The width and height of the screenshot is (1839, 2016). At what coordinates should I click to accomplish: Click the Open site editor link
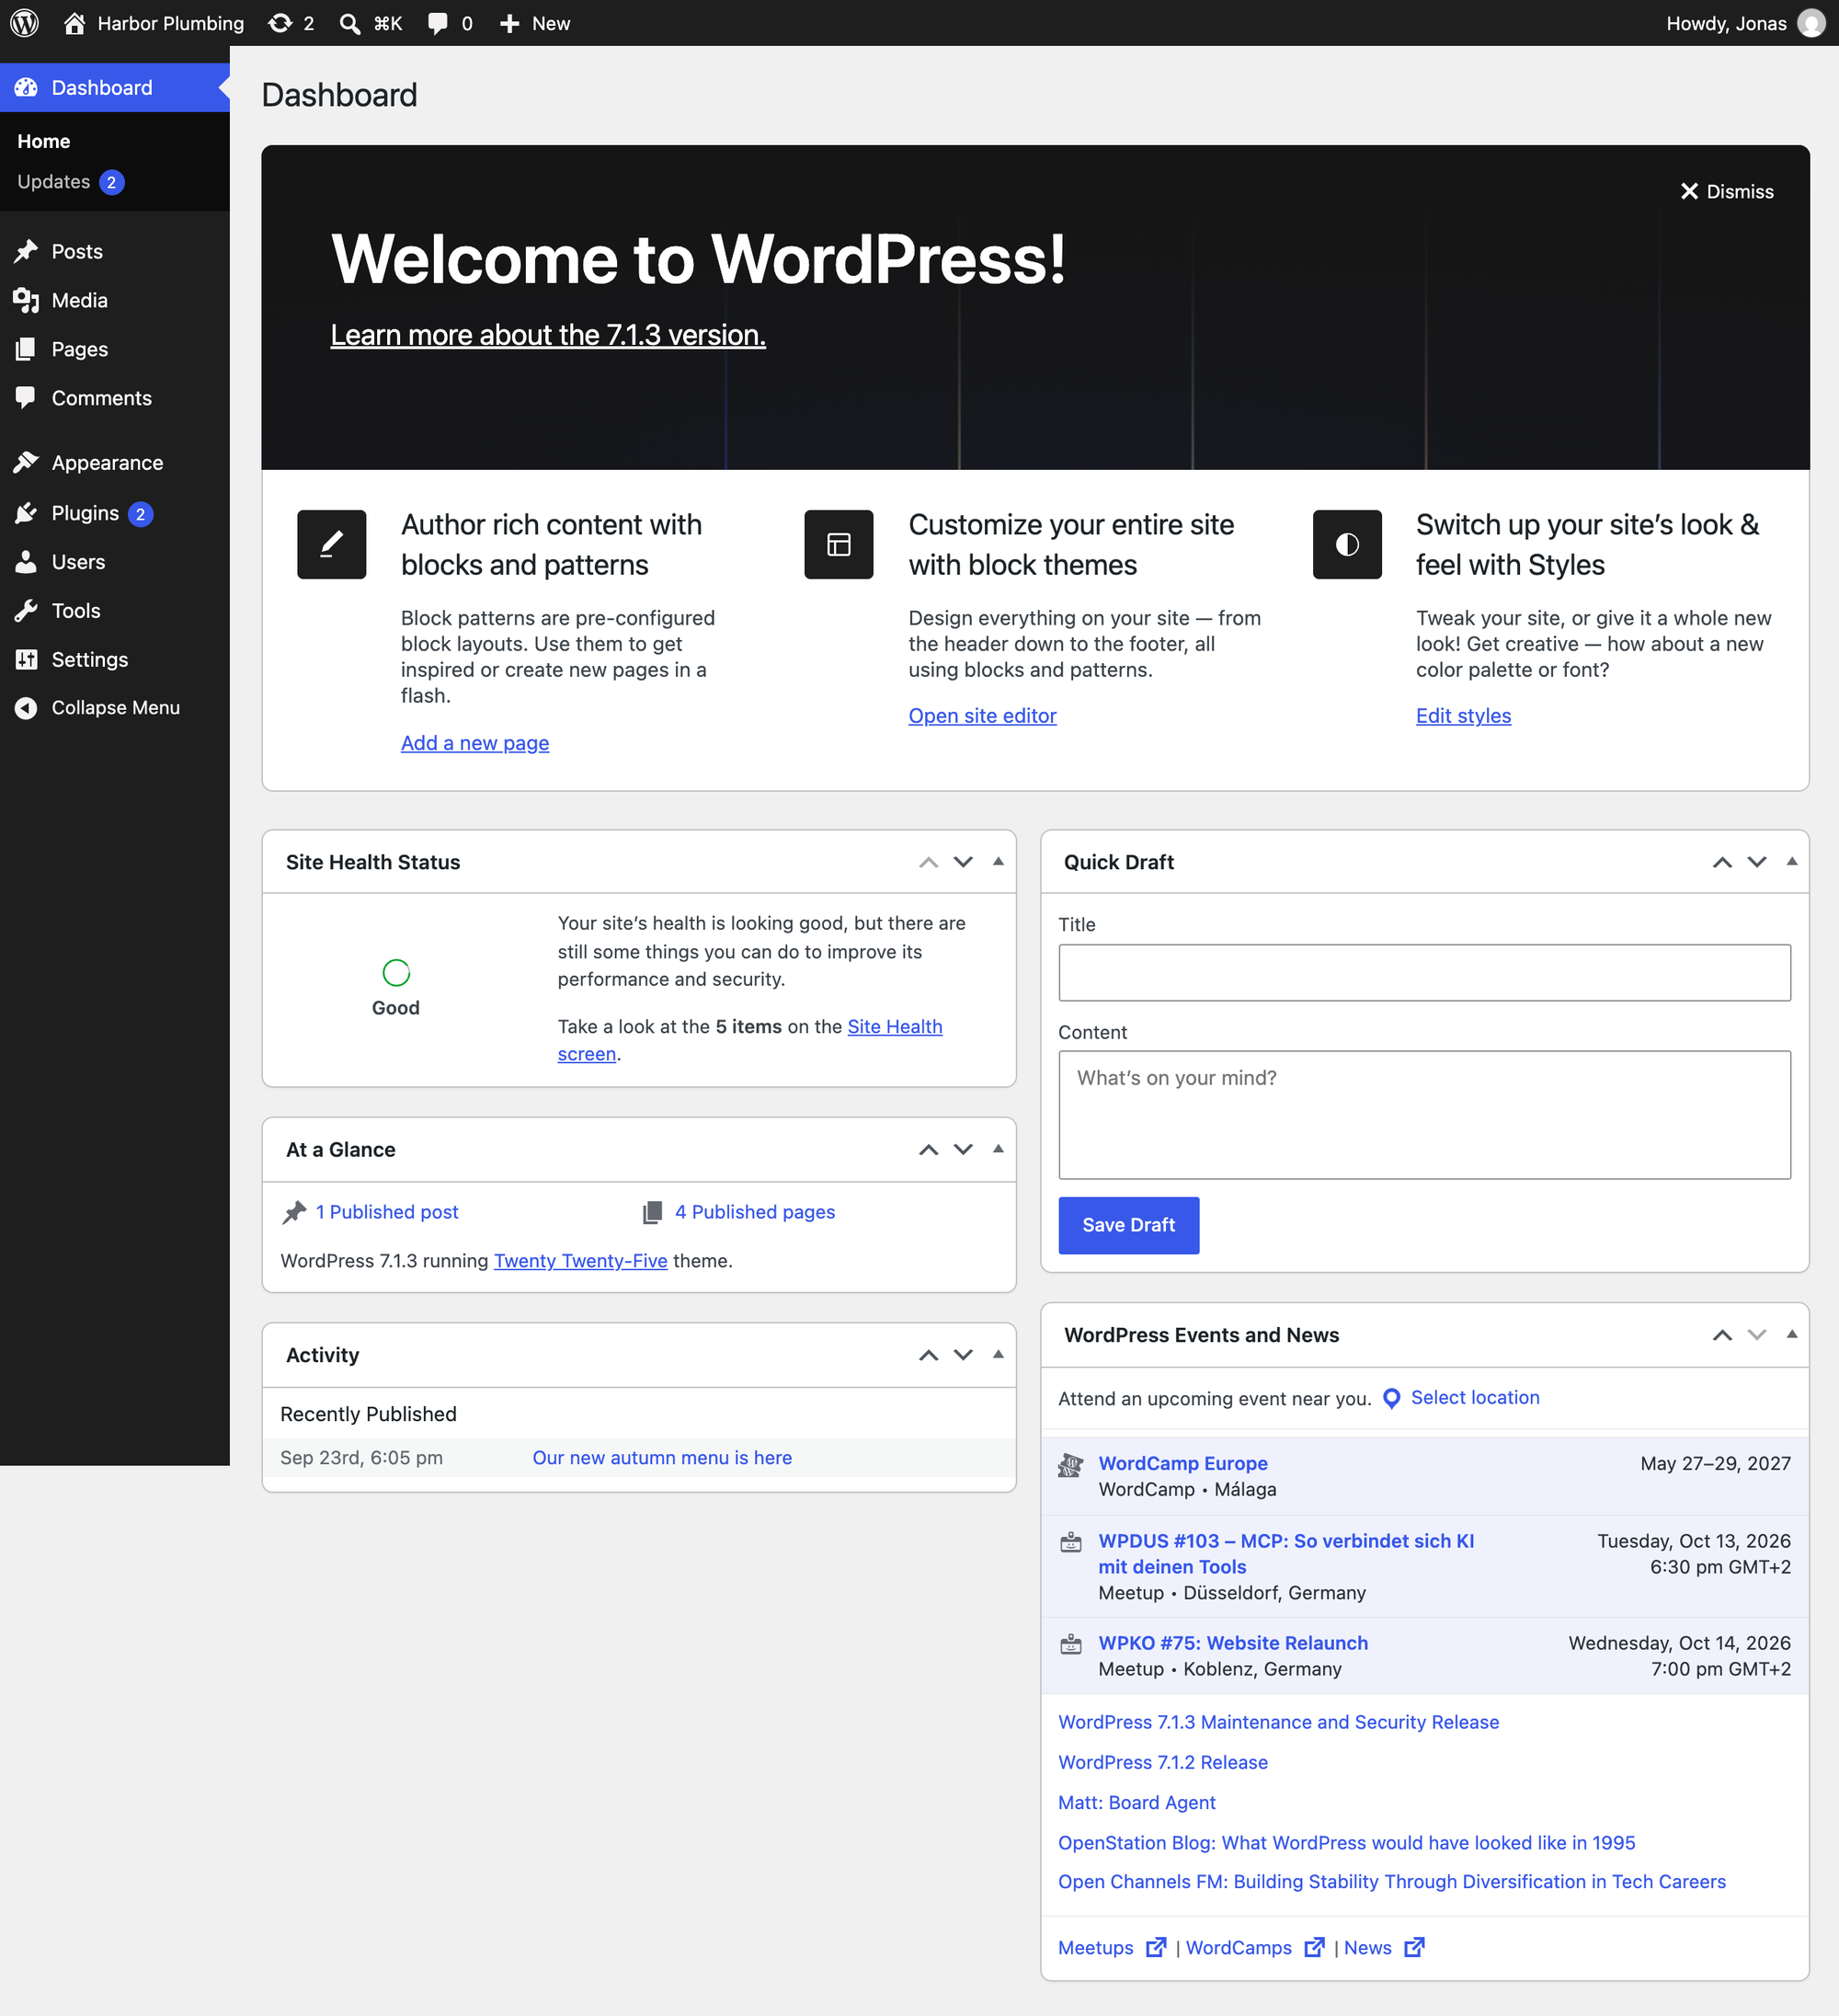[x=982, y=716]
